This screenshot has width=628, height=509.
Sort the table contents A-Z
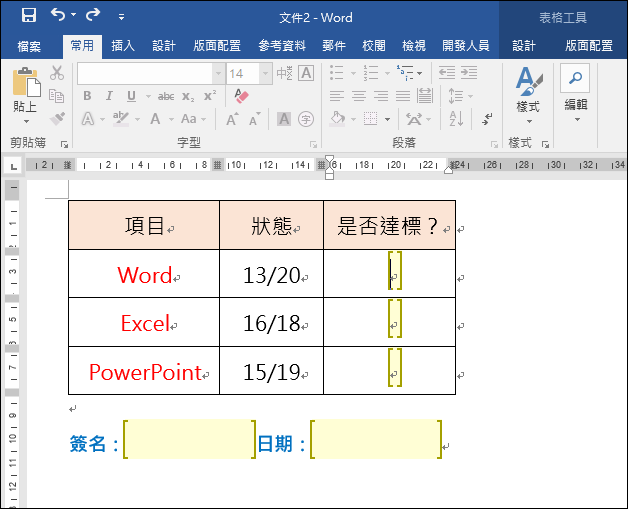456,119
